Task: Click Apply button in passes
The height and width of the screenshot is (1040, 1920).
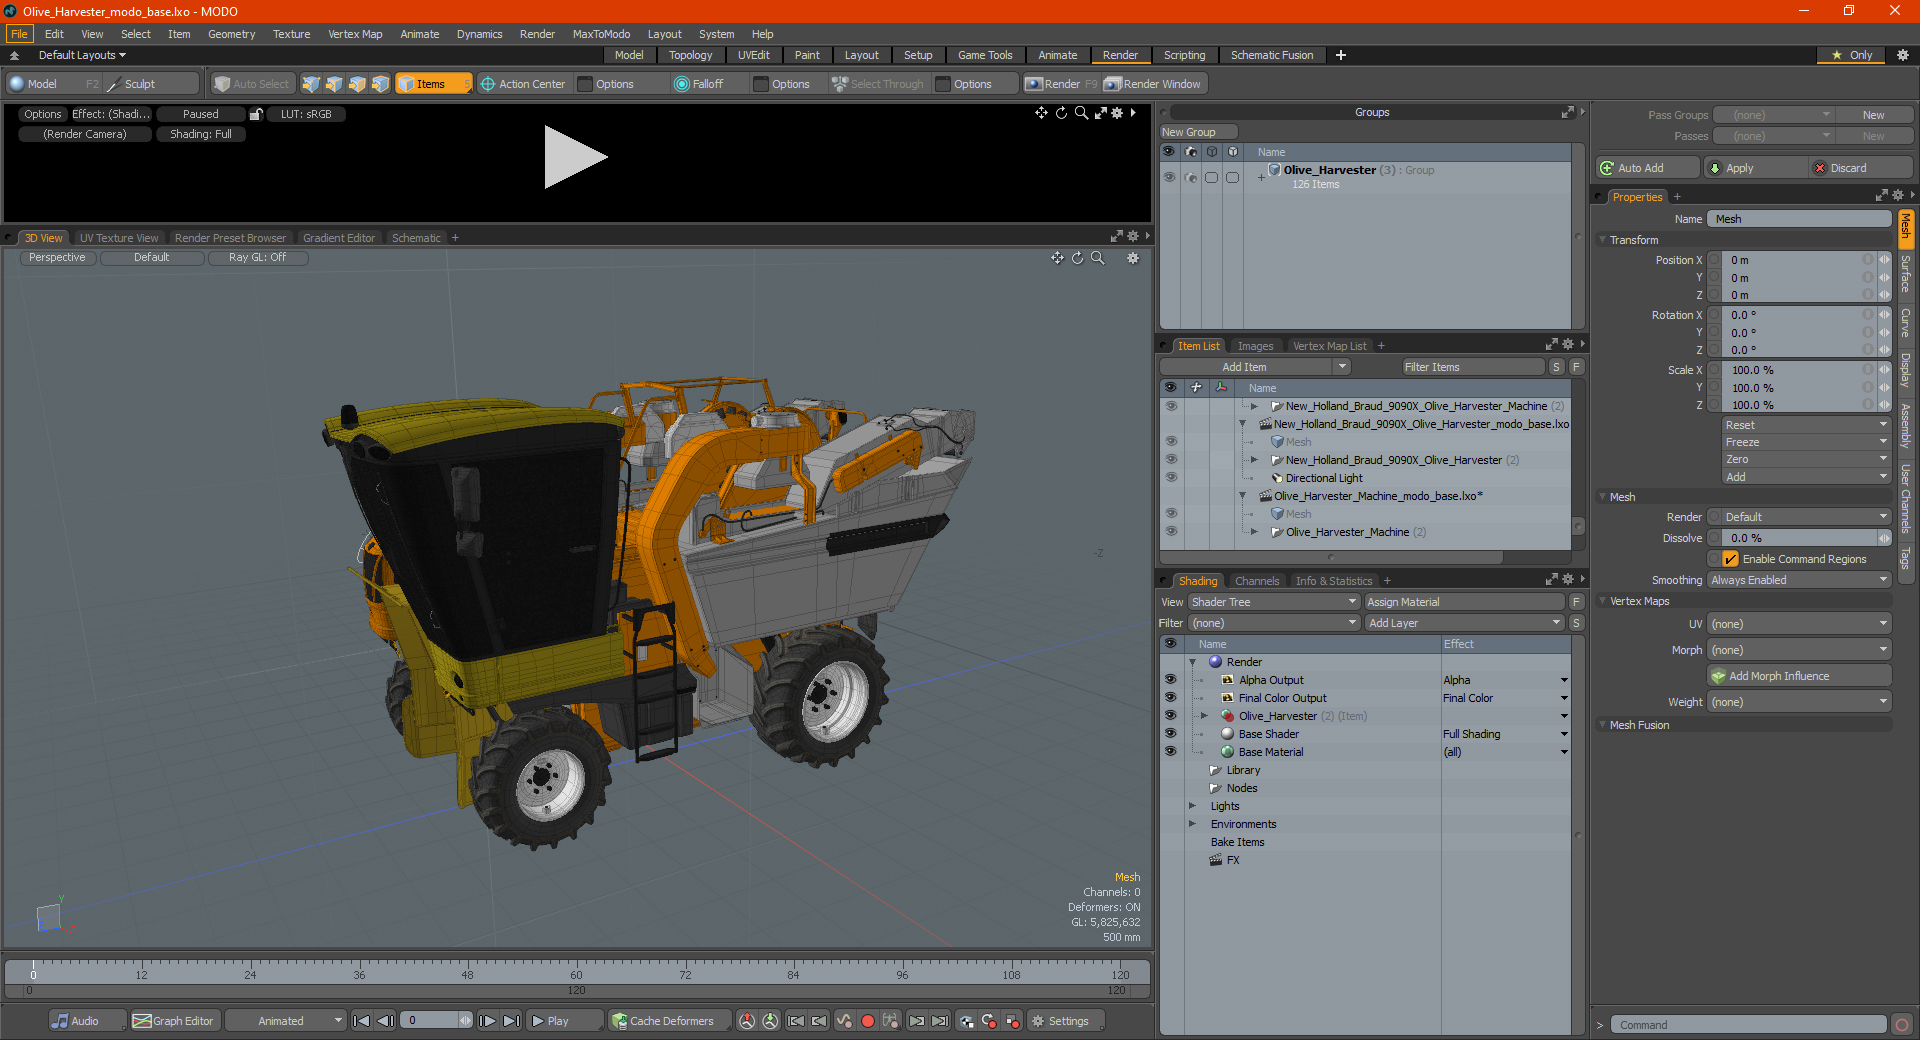Action: [x=1754, y=168]
